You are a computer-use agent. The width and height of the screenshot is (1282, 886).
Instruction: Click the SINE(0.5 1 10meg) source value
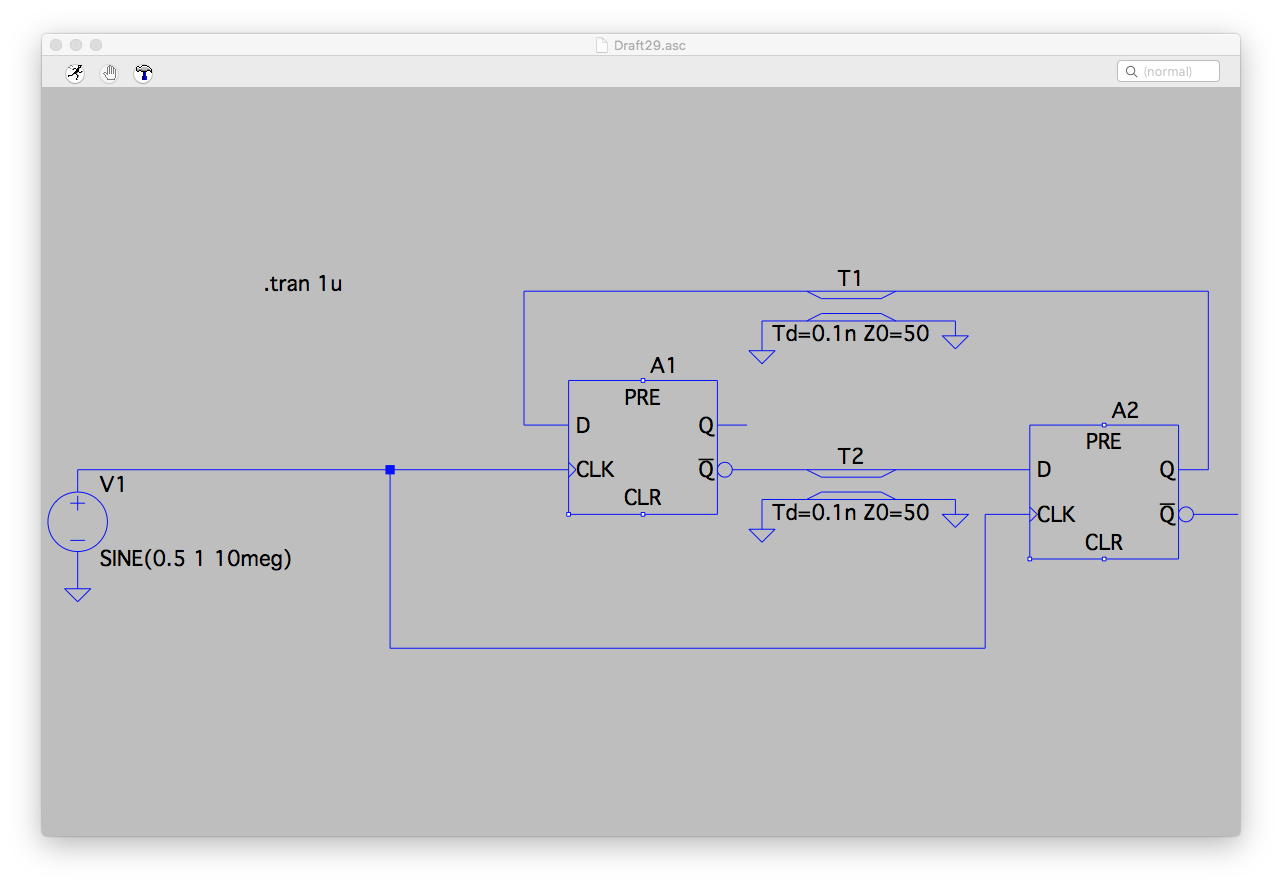click(196, 560)
